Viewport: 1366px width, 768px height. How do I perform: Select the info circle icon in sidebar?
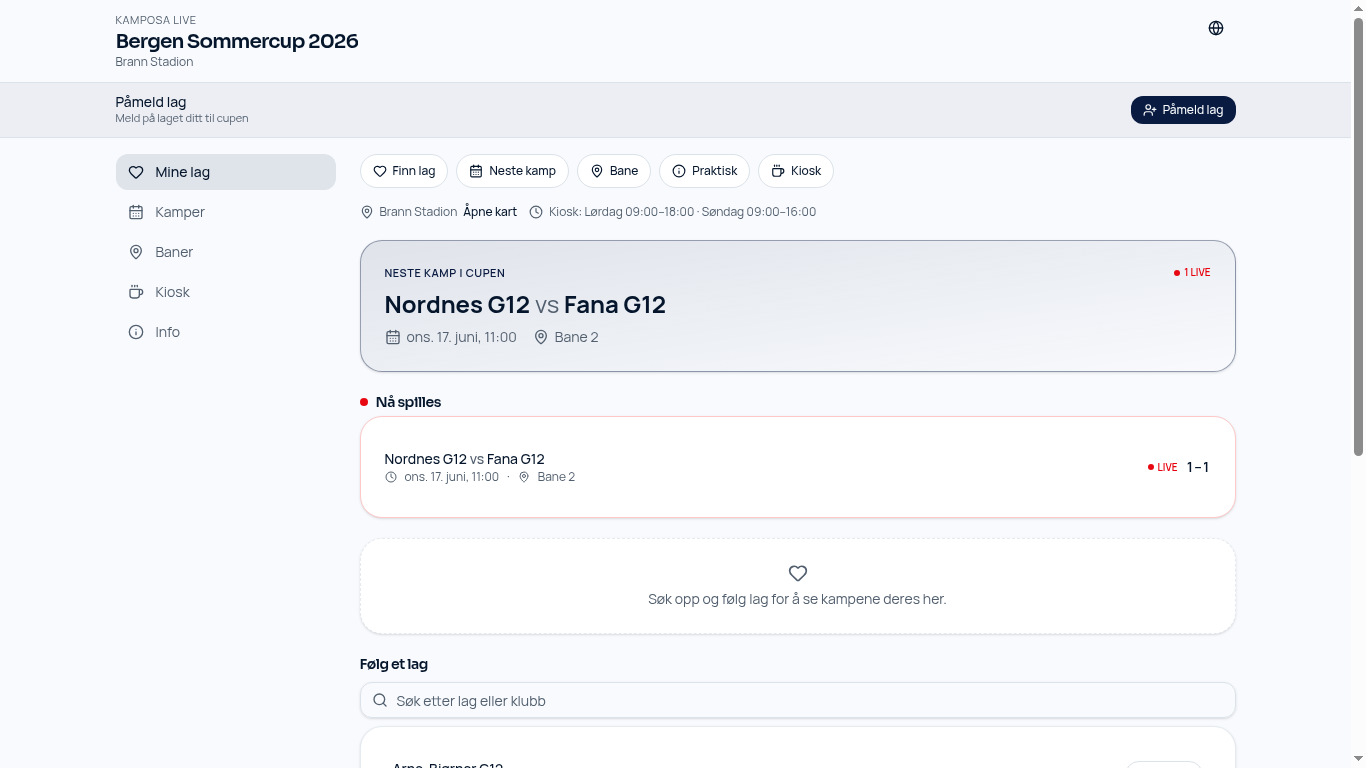tap(136, 332)
